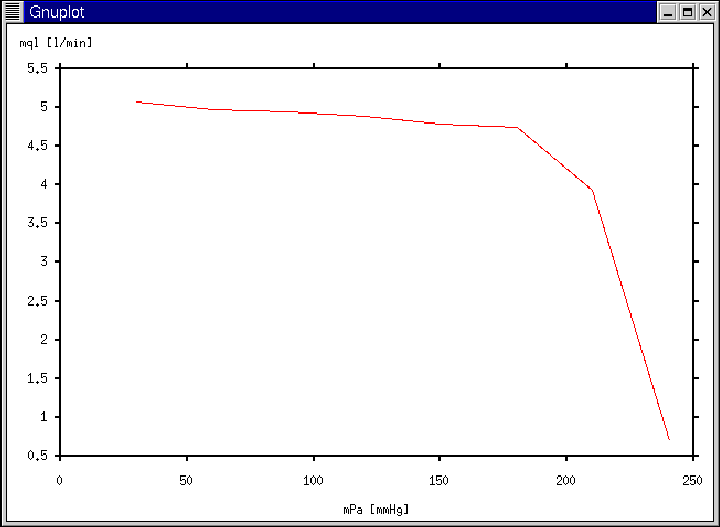Click the 150 tick label on x-axis
Screen dimensions: 720x527
[x=439, y=480]
